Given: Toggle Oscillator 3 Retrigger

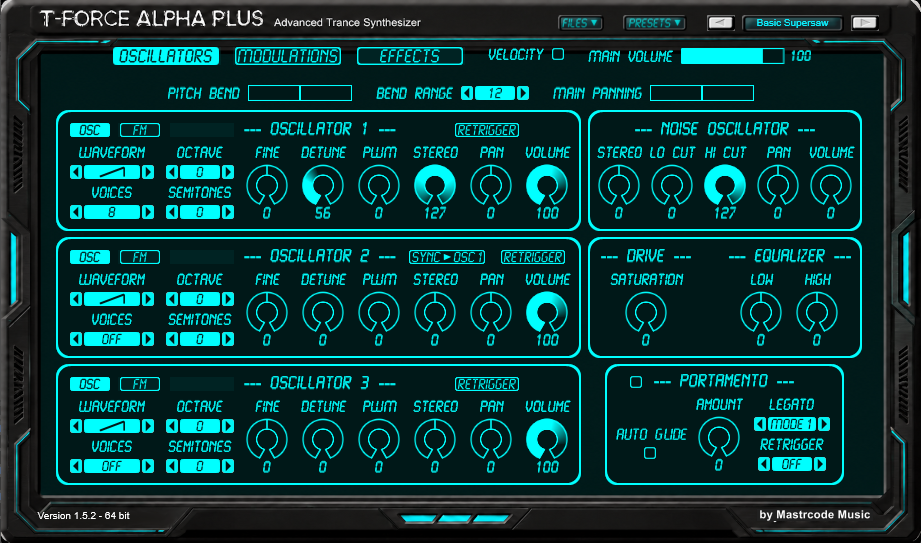Looking at the screenshot, I should pyautogui.click(x=487, y=384).
